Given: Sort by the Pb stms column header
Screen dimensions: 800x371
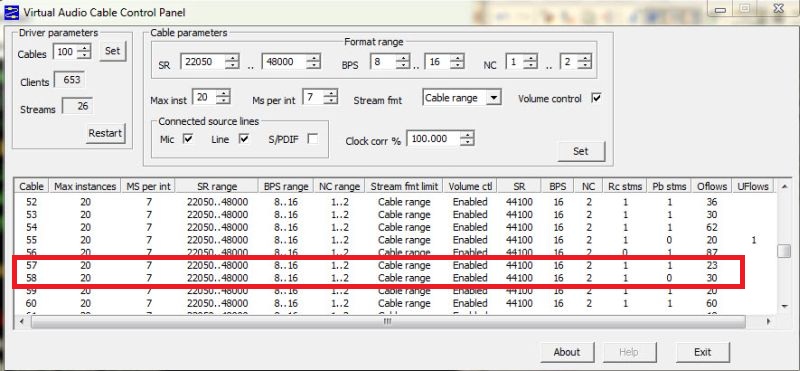Looking at the screenshot, I should pyautogui.click(x=669, y=186).
